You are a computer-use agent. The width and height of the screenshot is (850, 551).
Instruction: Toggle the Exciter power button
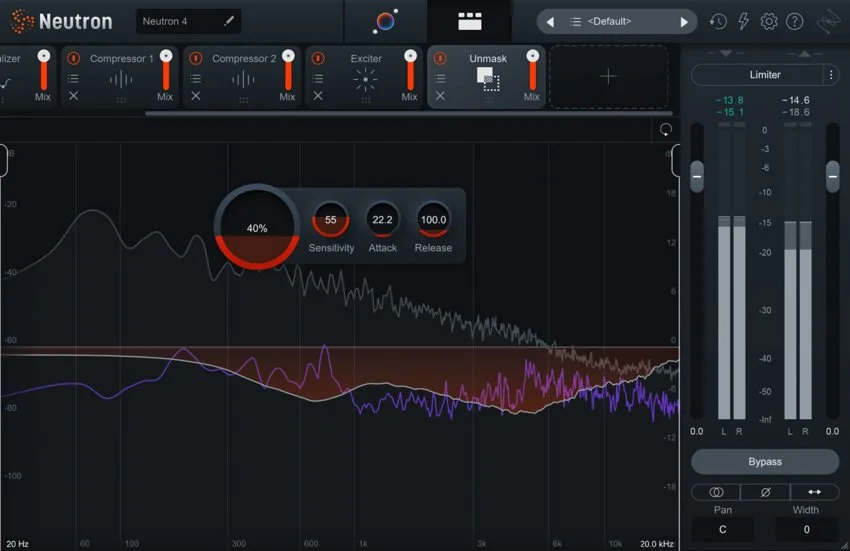point(318,58)
